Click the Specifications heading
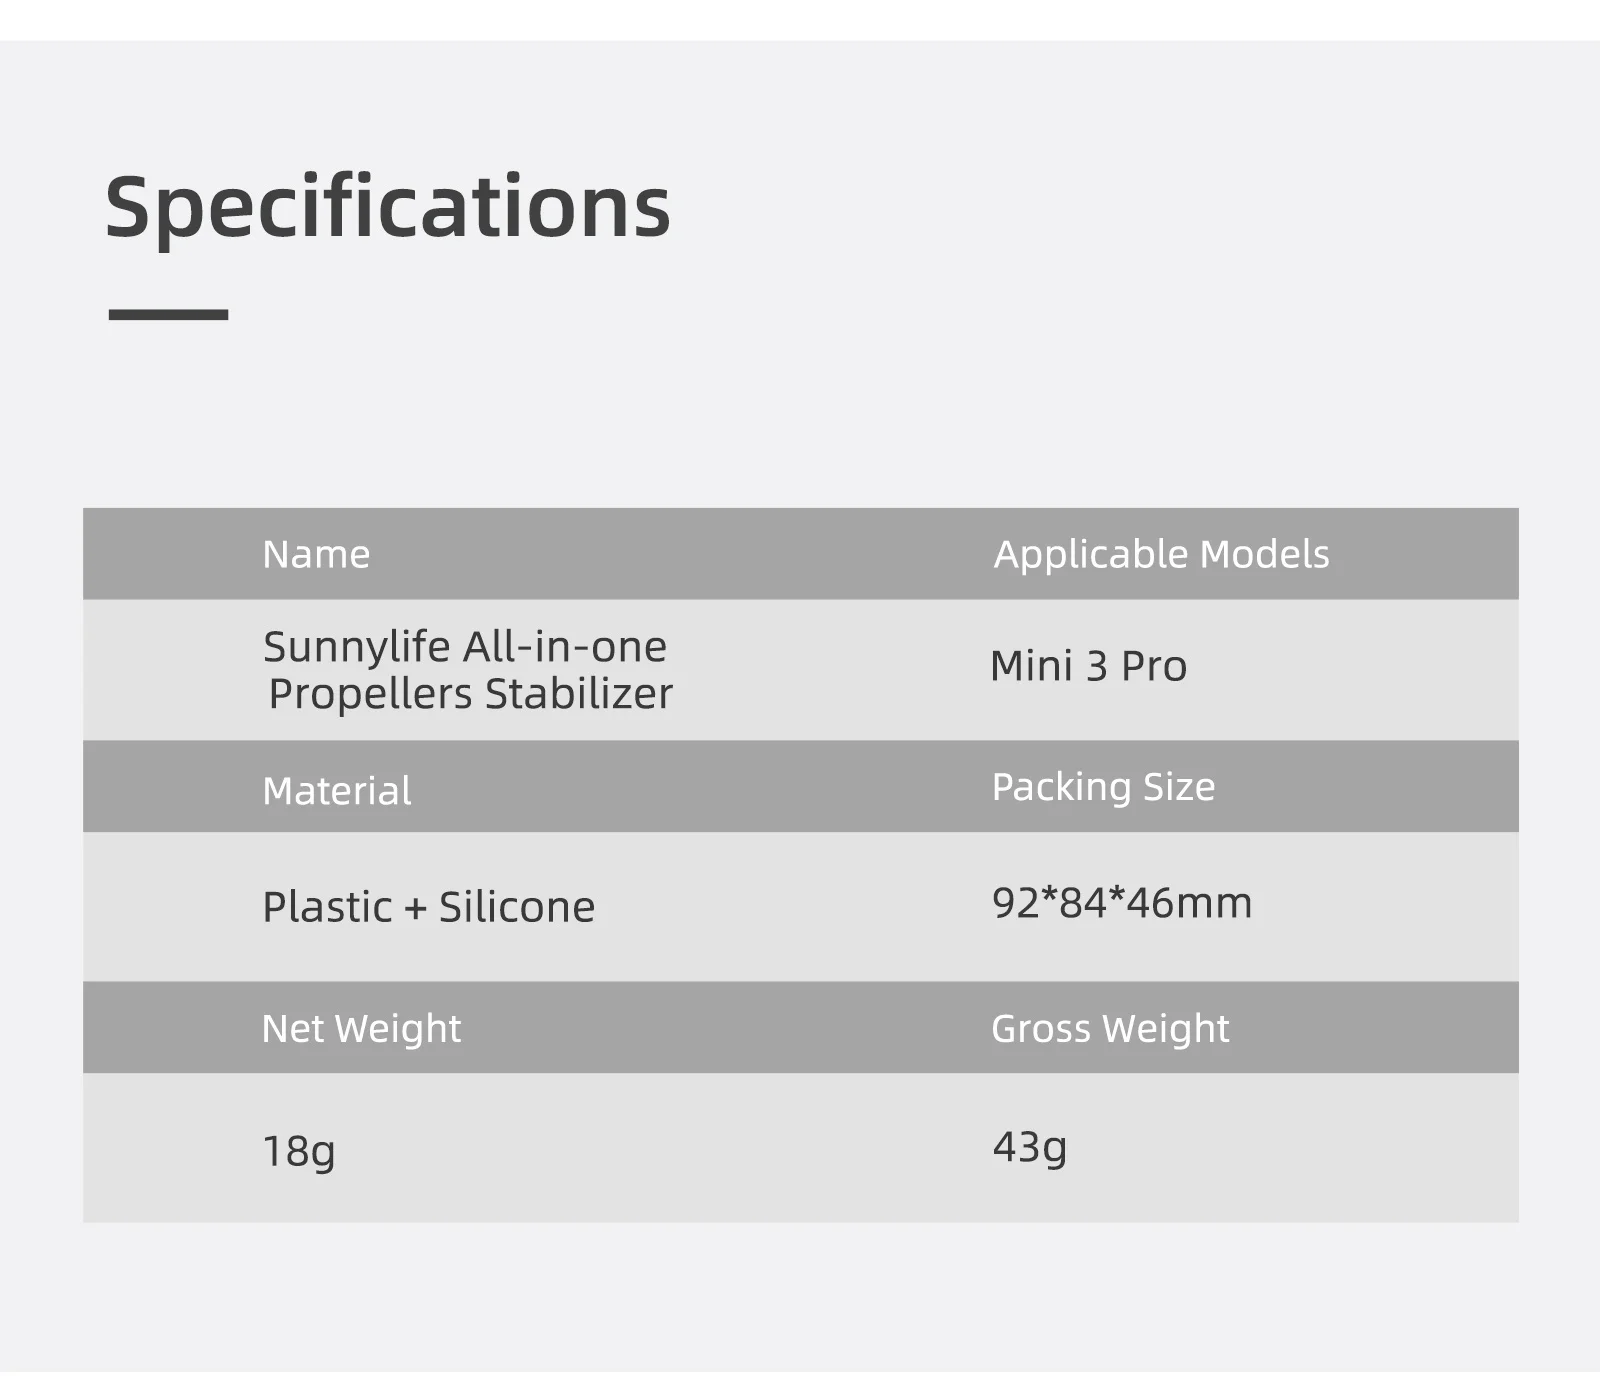This screenshot has width=1600, height=1384. coord(388,207)
